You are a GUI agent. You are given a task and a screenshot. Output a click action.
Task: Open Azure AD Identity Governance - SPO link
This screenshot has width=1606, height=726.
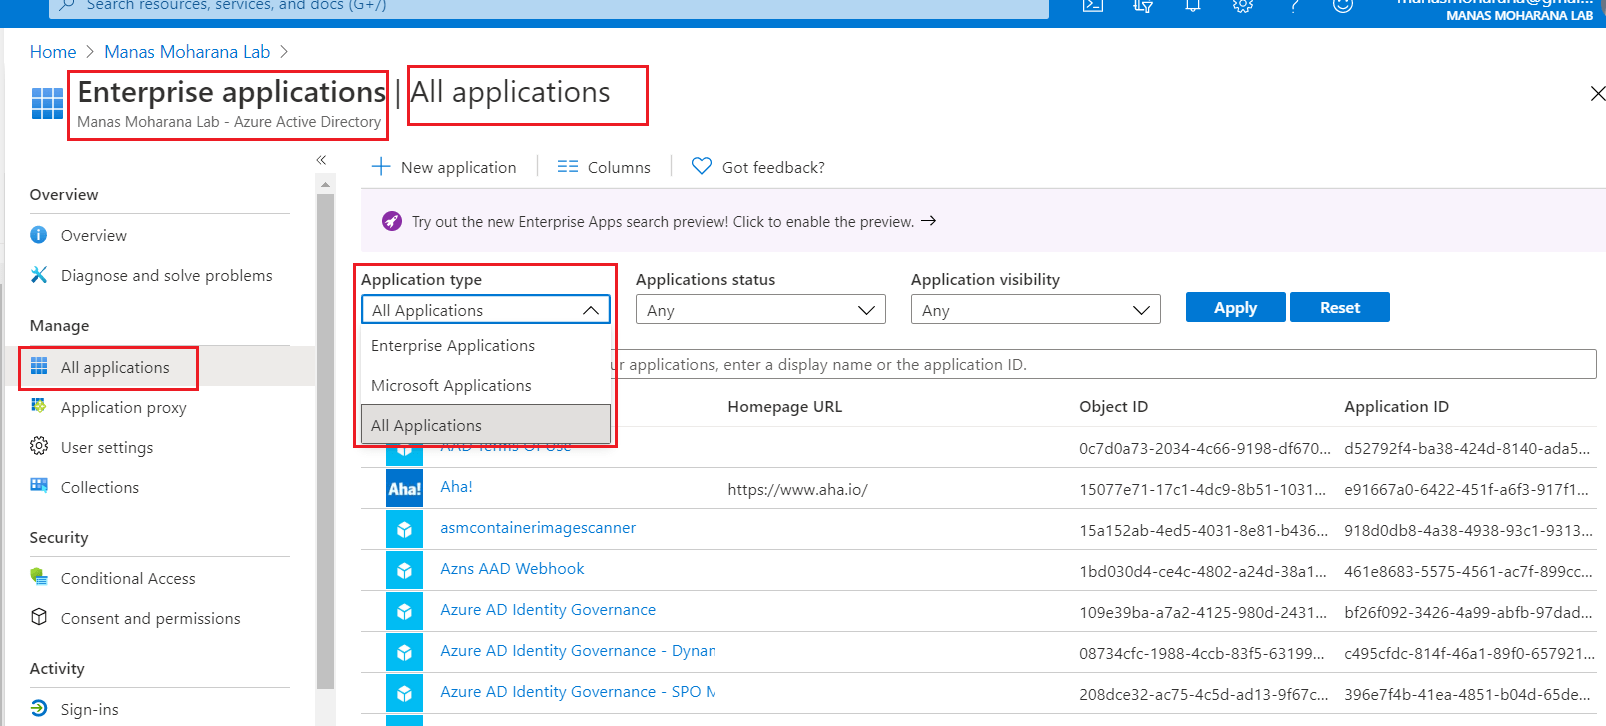tap(577, 692)
